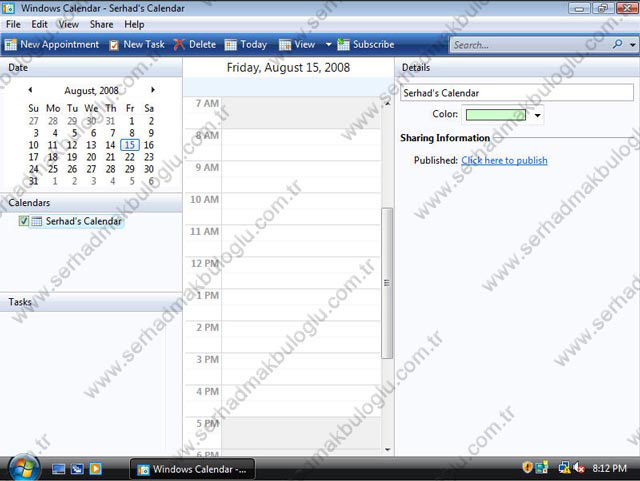This screenshot has height=481, width=640.
Task: Select August 13 in mini calendar
Action: point(91,145)
